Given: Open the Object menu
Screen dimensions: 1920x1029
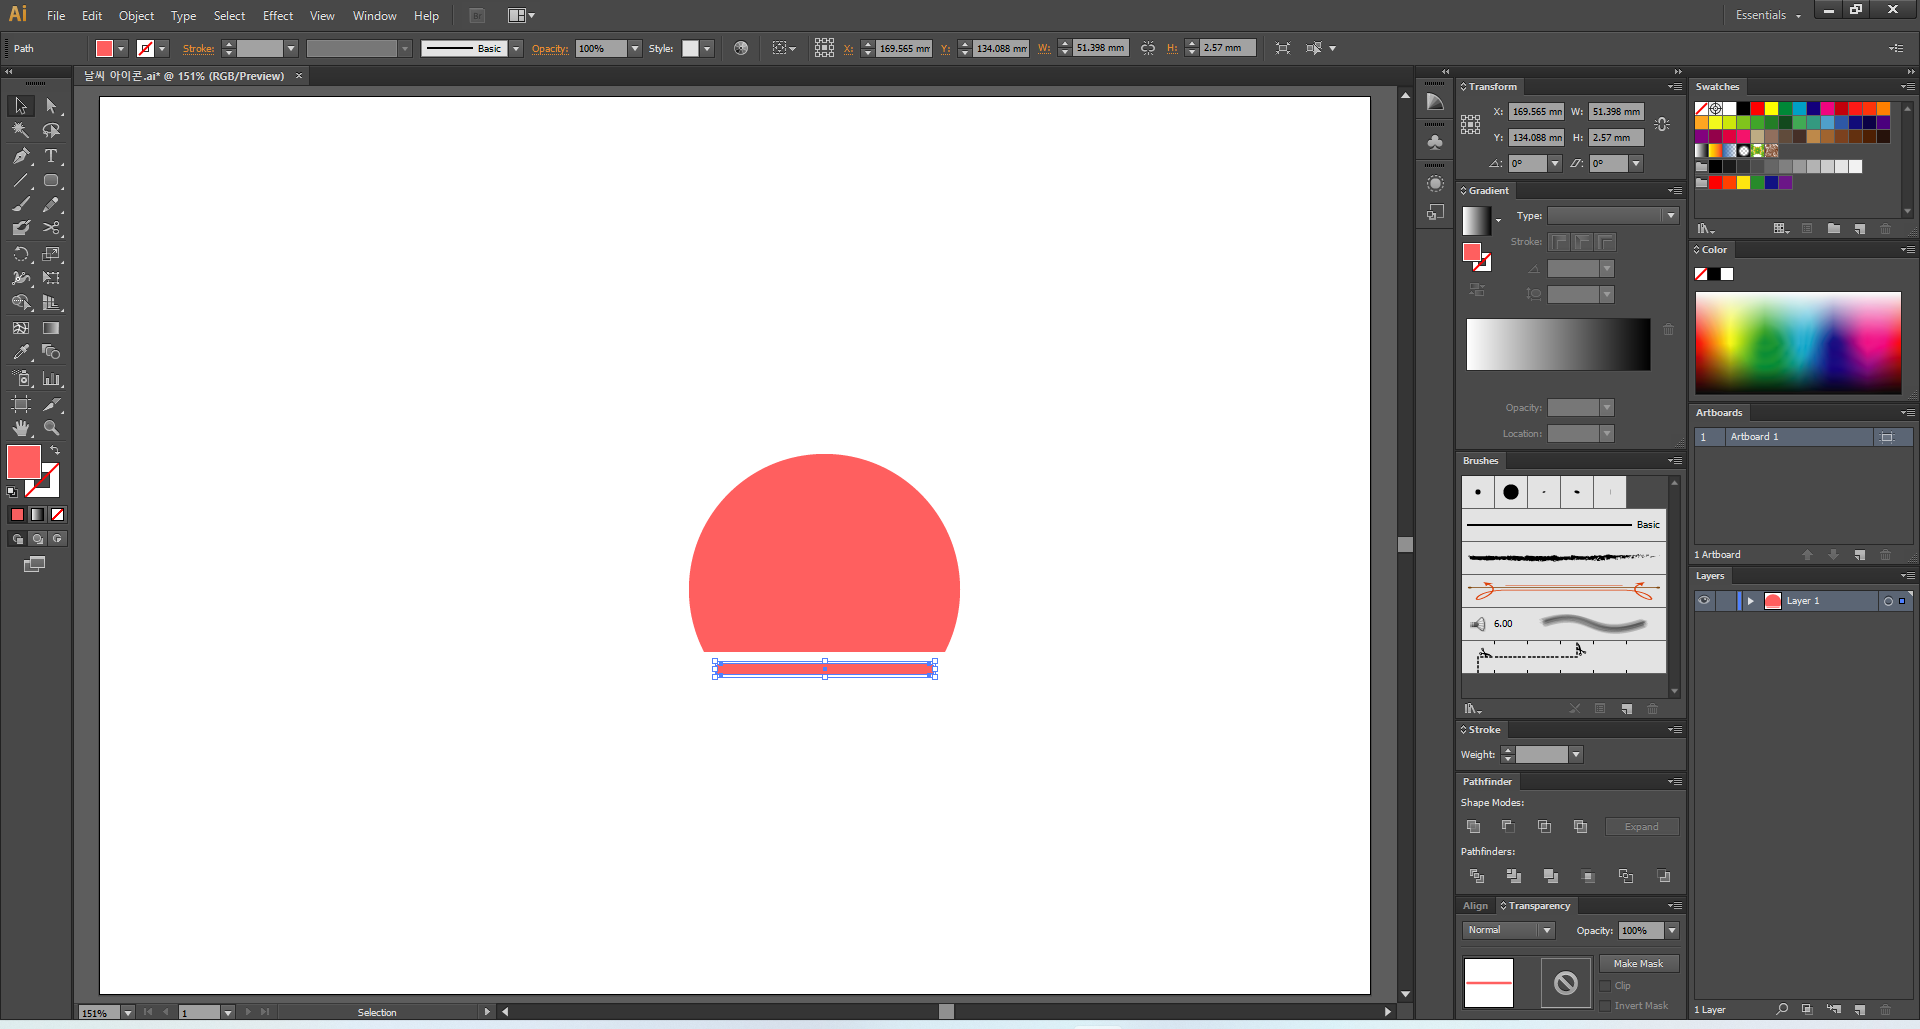Looking at the screenshot, I should (x=137, y=16).
